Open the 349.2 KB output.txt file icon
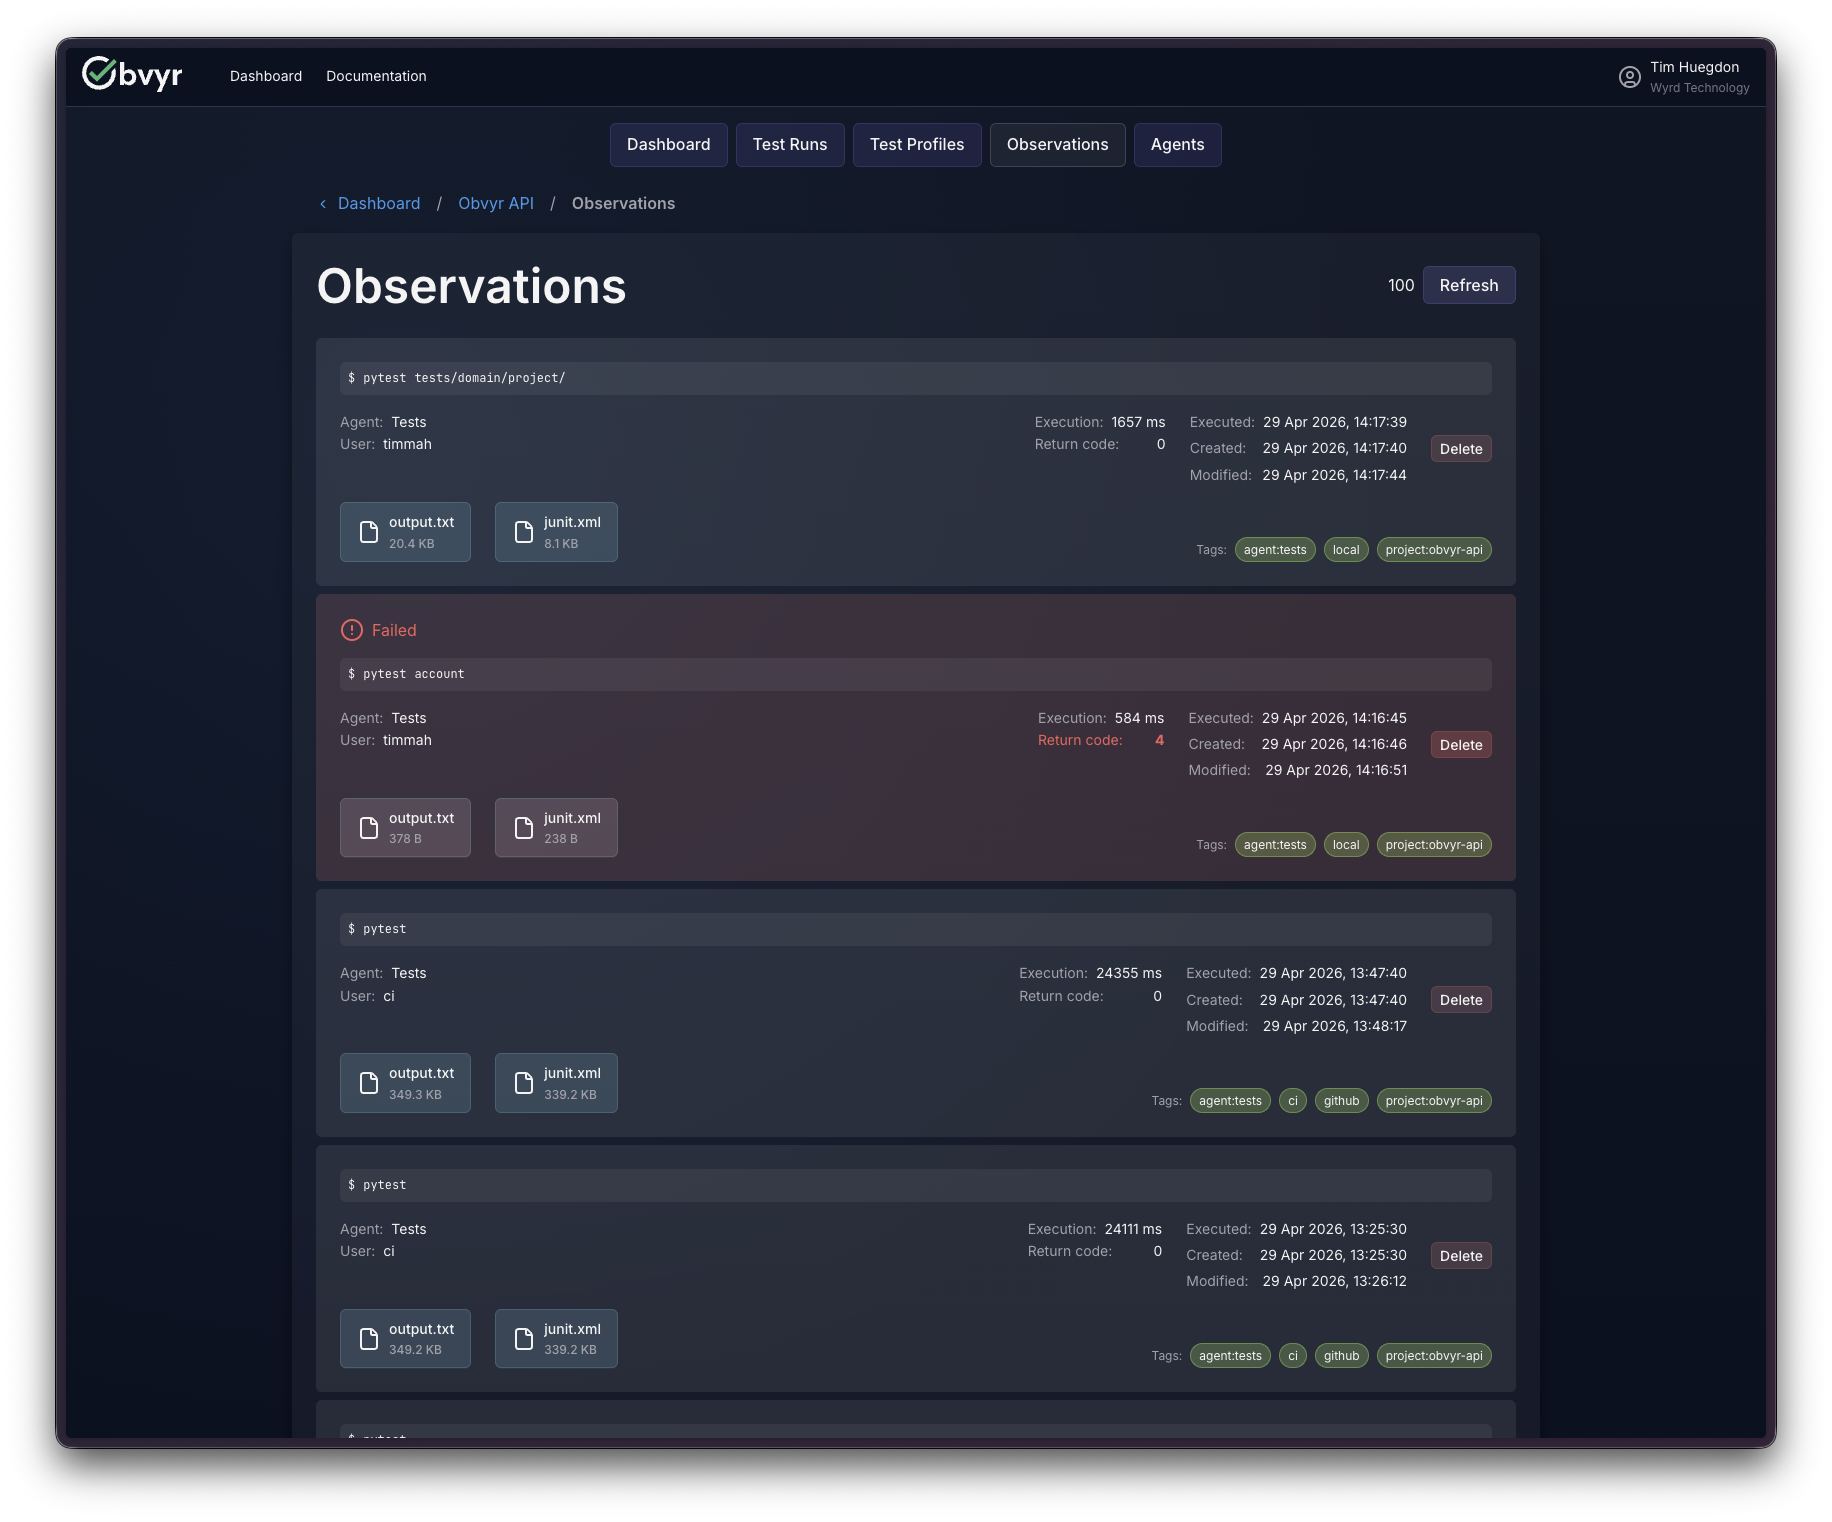This screenshot has width=1832, height=1522. 369,1339
